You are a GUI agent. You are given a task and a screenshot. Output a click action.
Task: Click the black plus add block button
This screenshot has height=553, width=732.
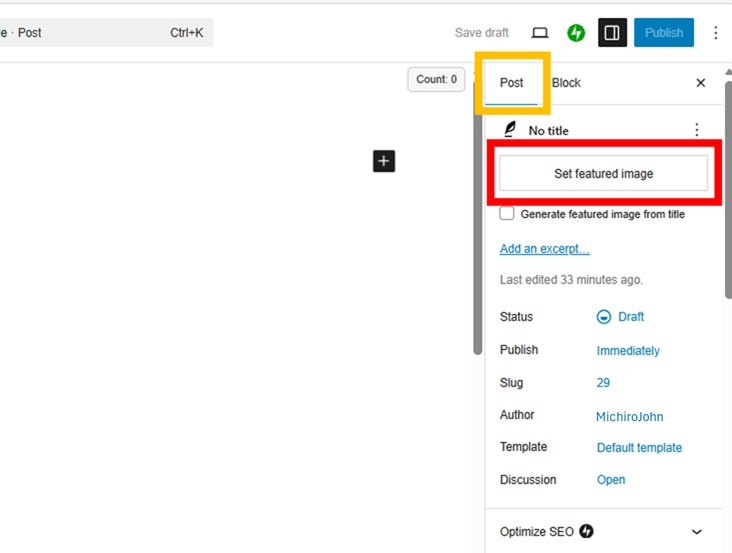tap(384, 161)
